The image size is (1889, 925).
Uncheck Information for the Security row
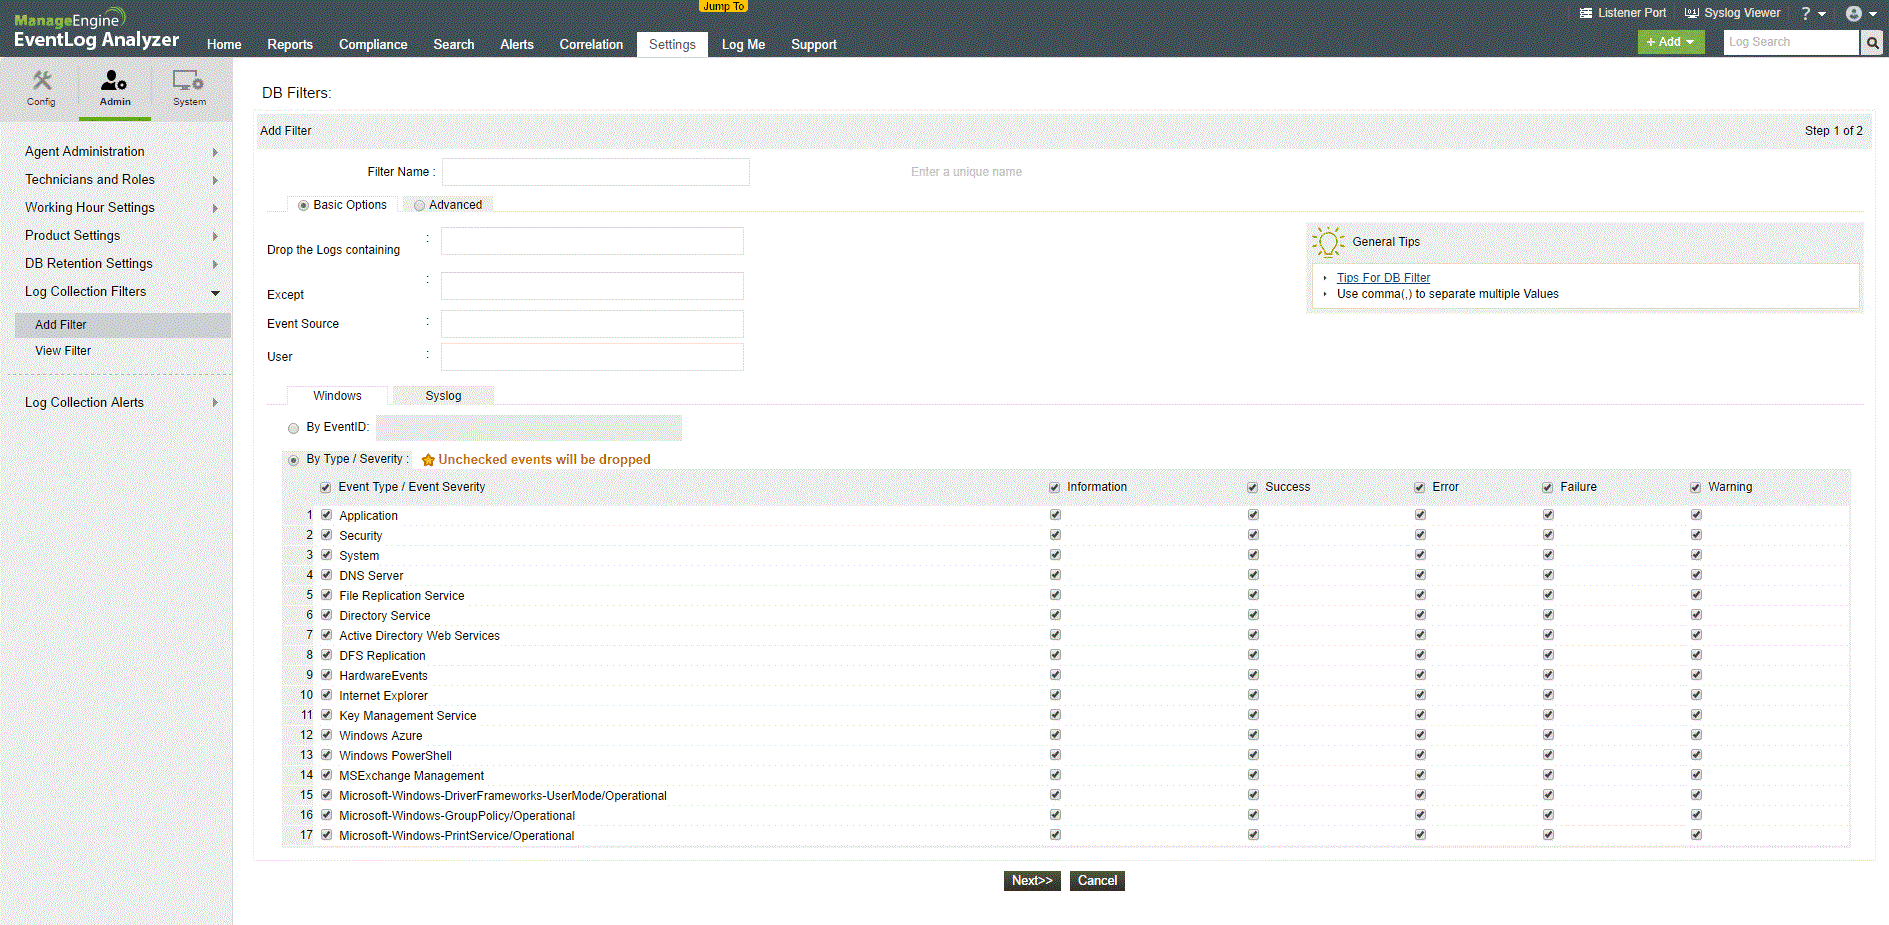click(1055, 534)
